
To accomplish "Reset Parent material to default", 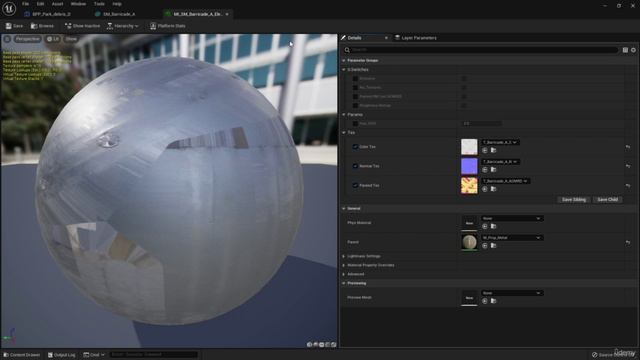I will click(x=628, y=242).
